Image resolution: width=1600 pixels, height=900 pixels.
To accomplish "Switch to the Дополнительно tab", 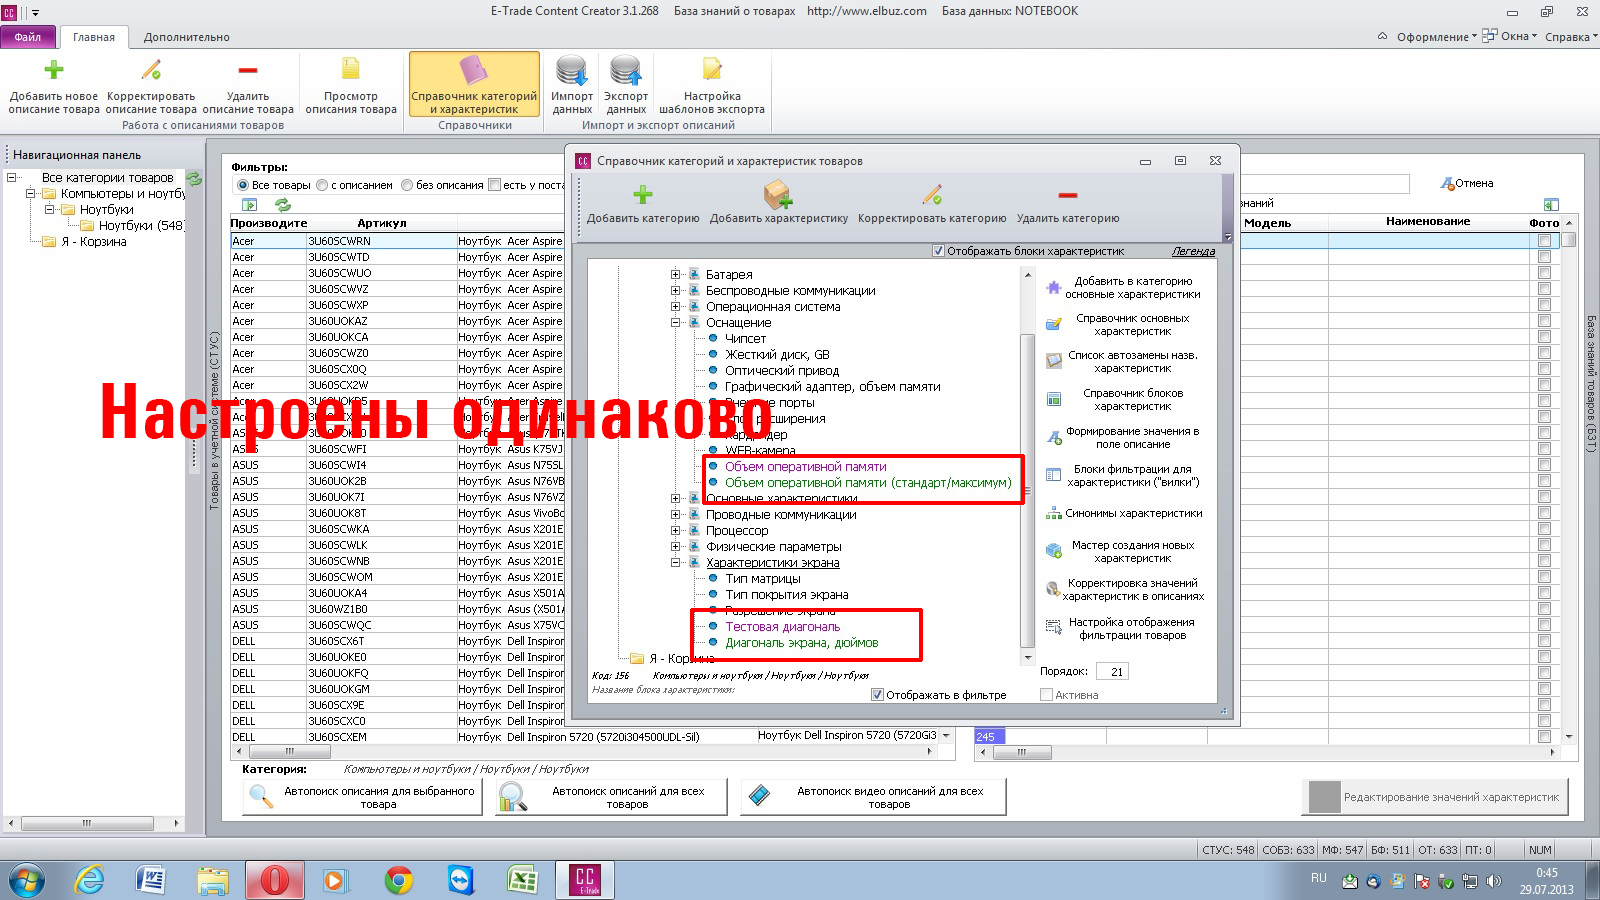I will [187, 37].
